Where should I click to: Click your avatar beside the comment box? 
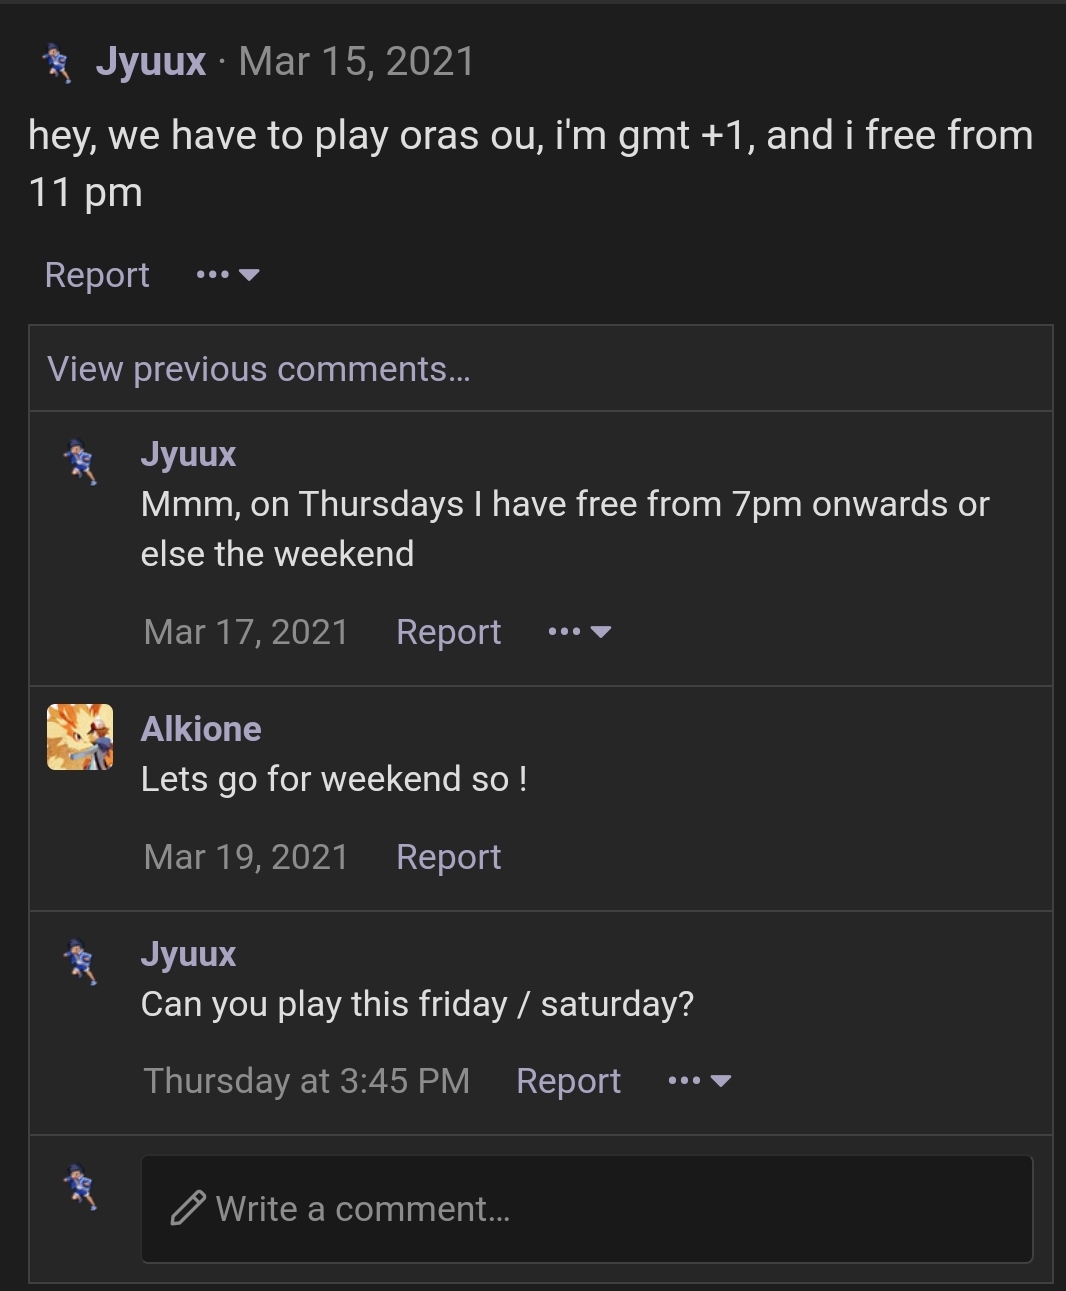pos(80,1187)
